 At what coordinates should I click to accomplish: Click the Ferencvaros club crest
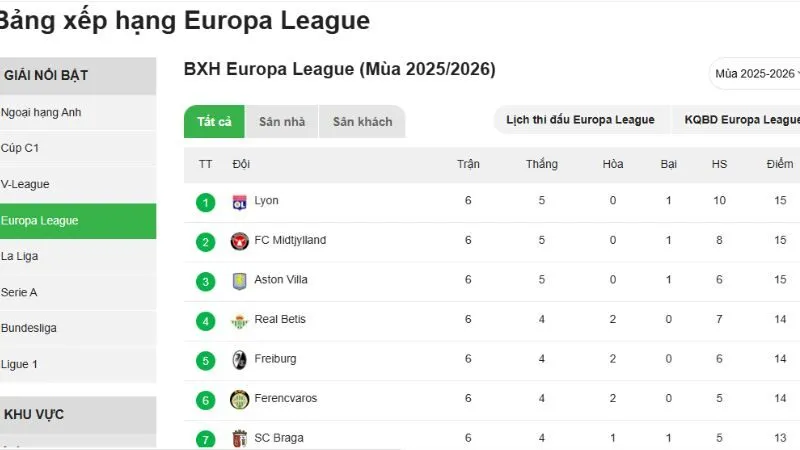pos(239,399)
